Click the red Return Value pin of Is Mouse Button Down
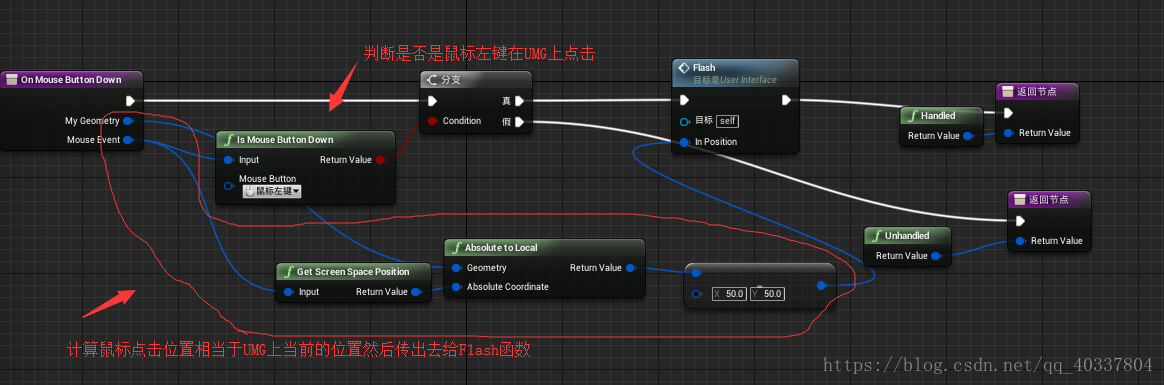The image size is (1164, 385). tap(381, 159)
